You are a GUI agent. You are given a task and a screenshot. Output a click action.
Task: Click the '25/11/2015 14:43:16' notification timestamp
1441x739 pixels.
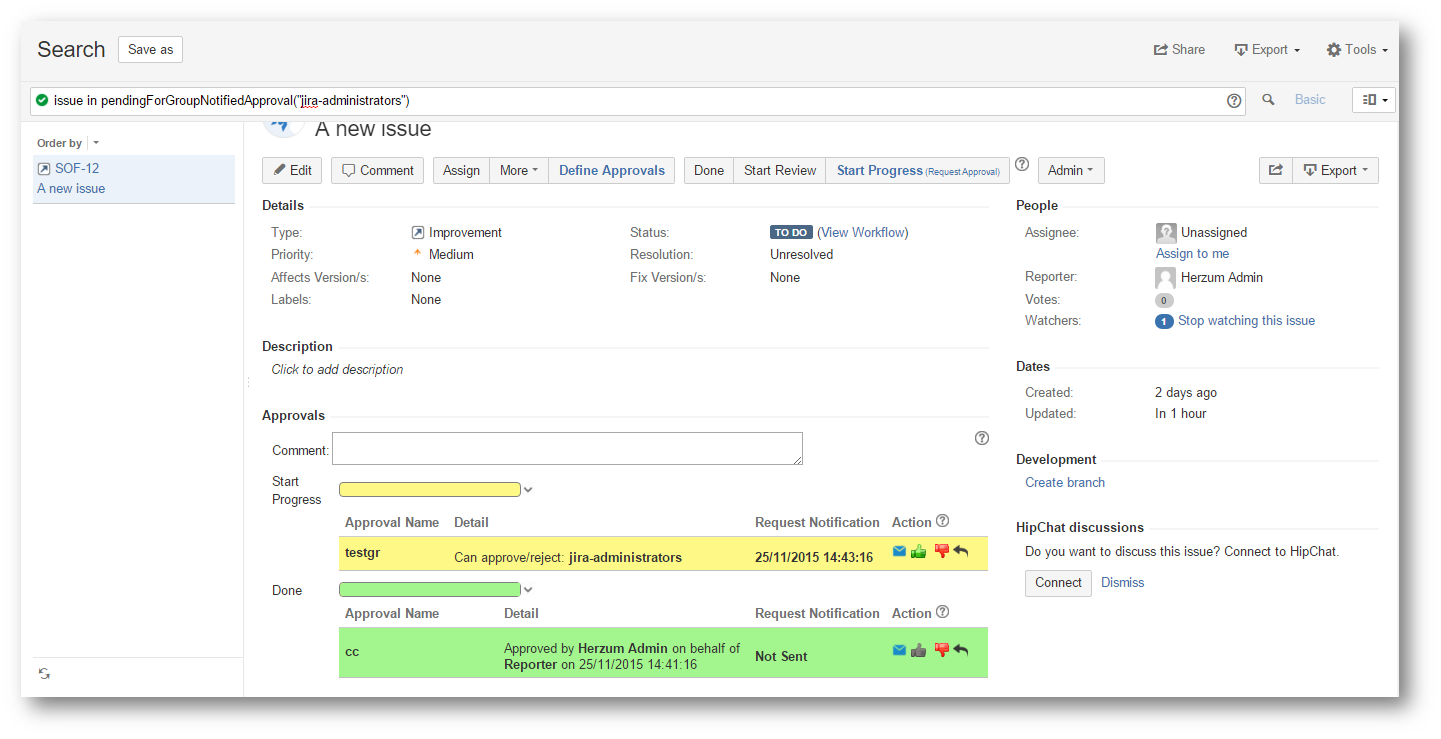pyautogui.click(x=814, y=557)
